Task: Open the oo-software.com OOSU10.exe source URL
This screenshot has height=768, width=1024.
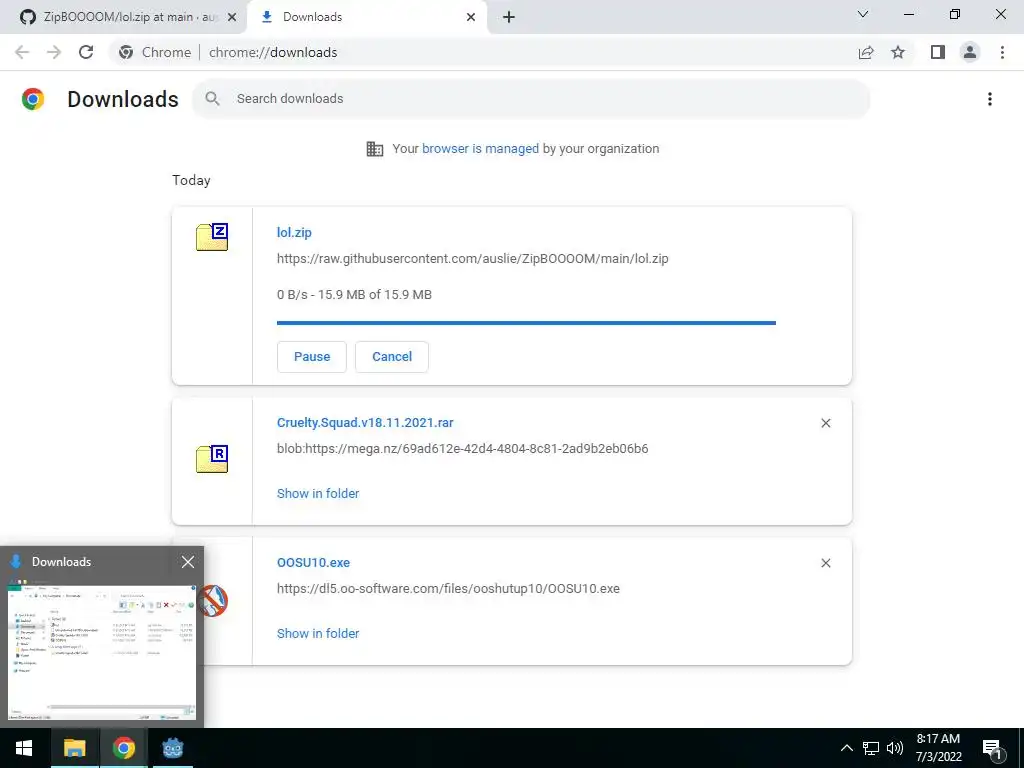Action: point(448,588)
